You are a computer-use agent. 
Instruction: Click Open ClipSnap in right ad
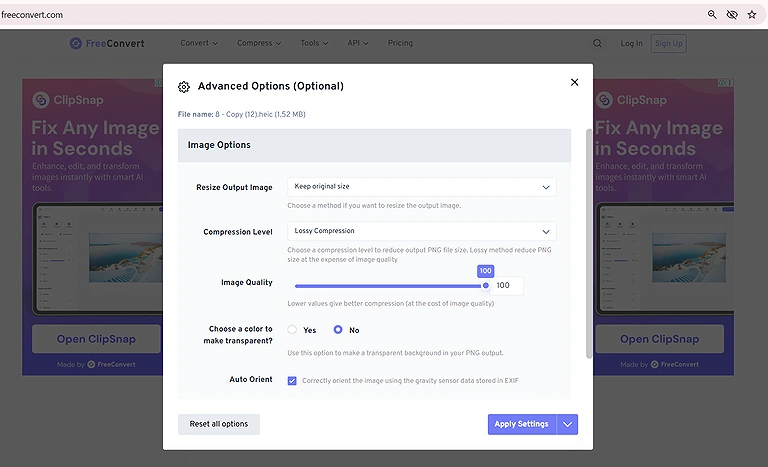click(659, 339)
